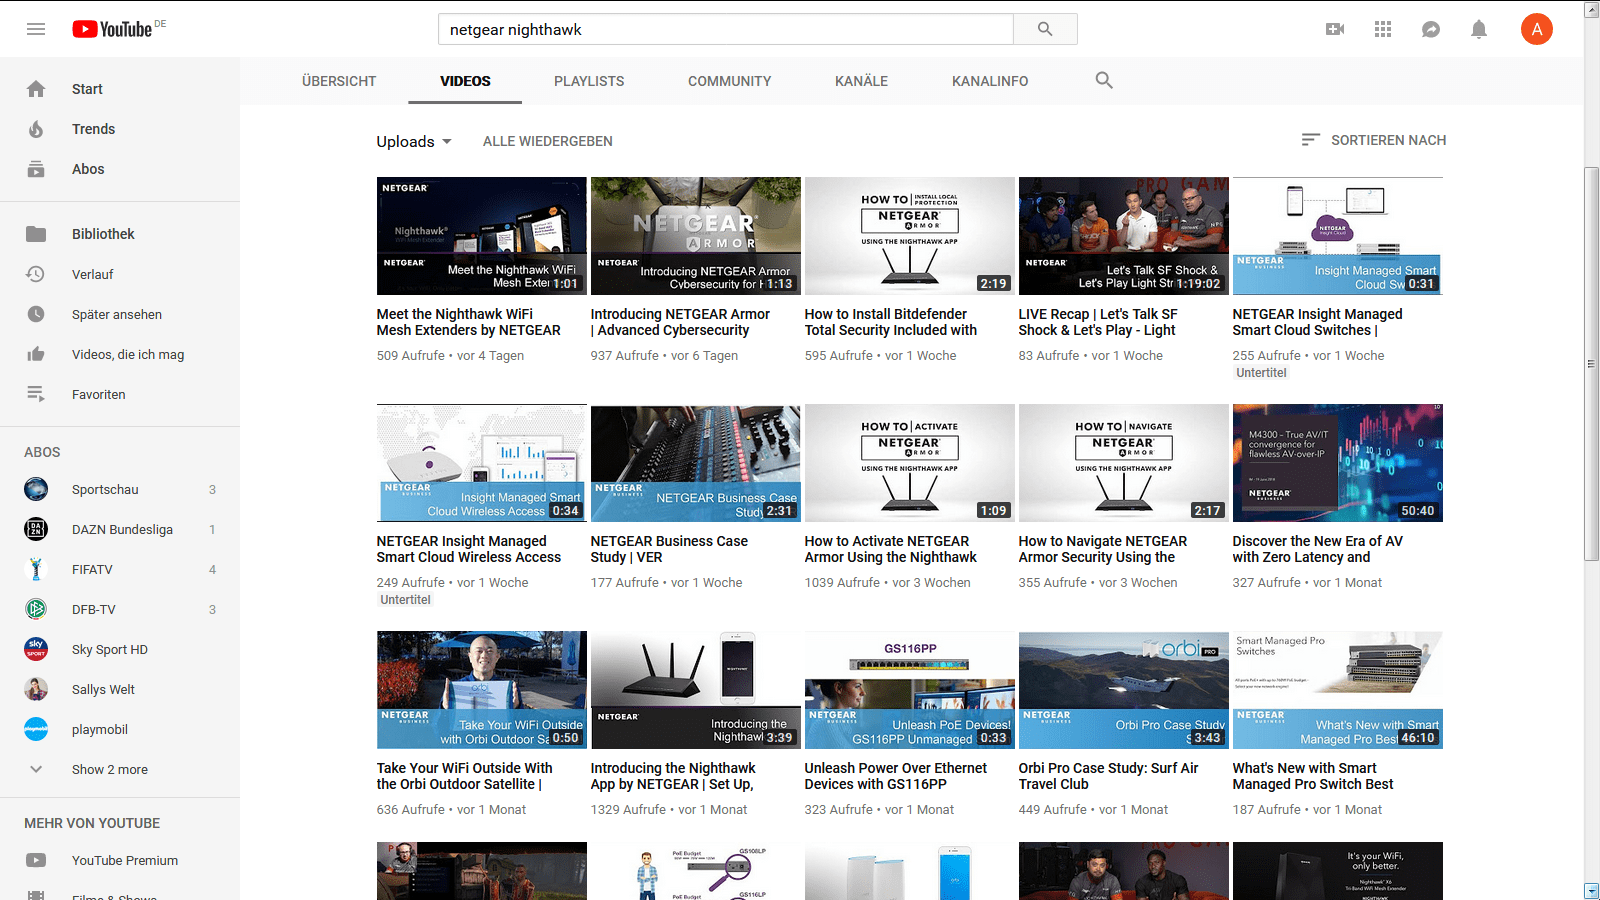Open Später ansehen watch later
Viewport: 1600px width, 900px height.
pyautogui.click(x=120, y=314)
